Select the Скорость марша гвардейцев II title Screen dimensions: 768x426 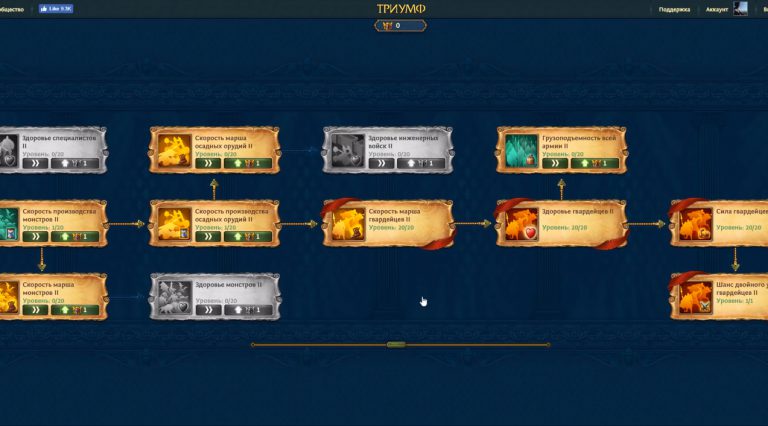pyautogui.click(x=394, y=215)
